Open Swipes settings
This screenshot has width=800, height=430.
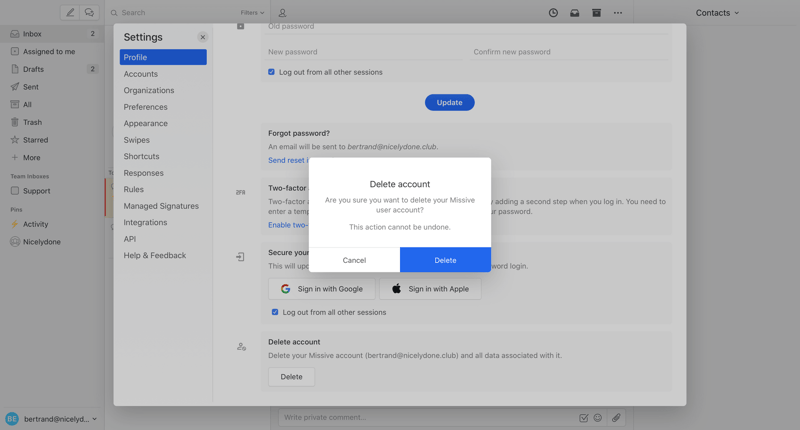163,140
